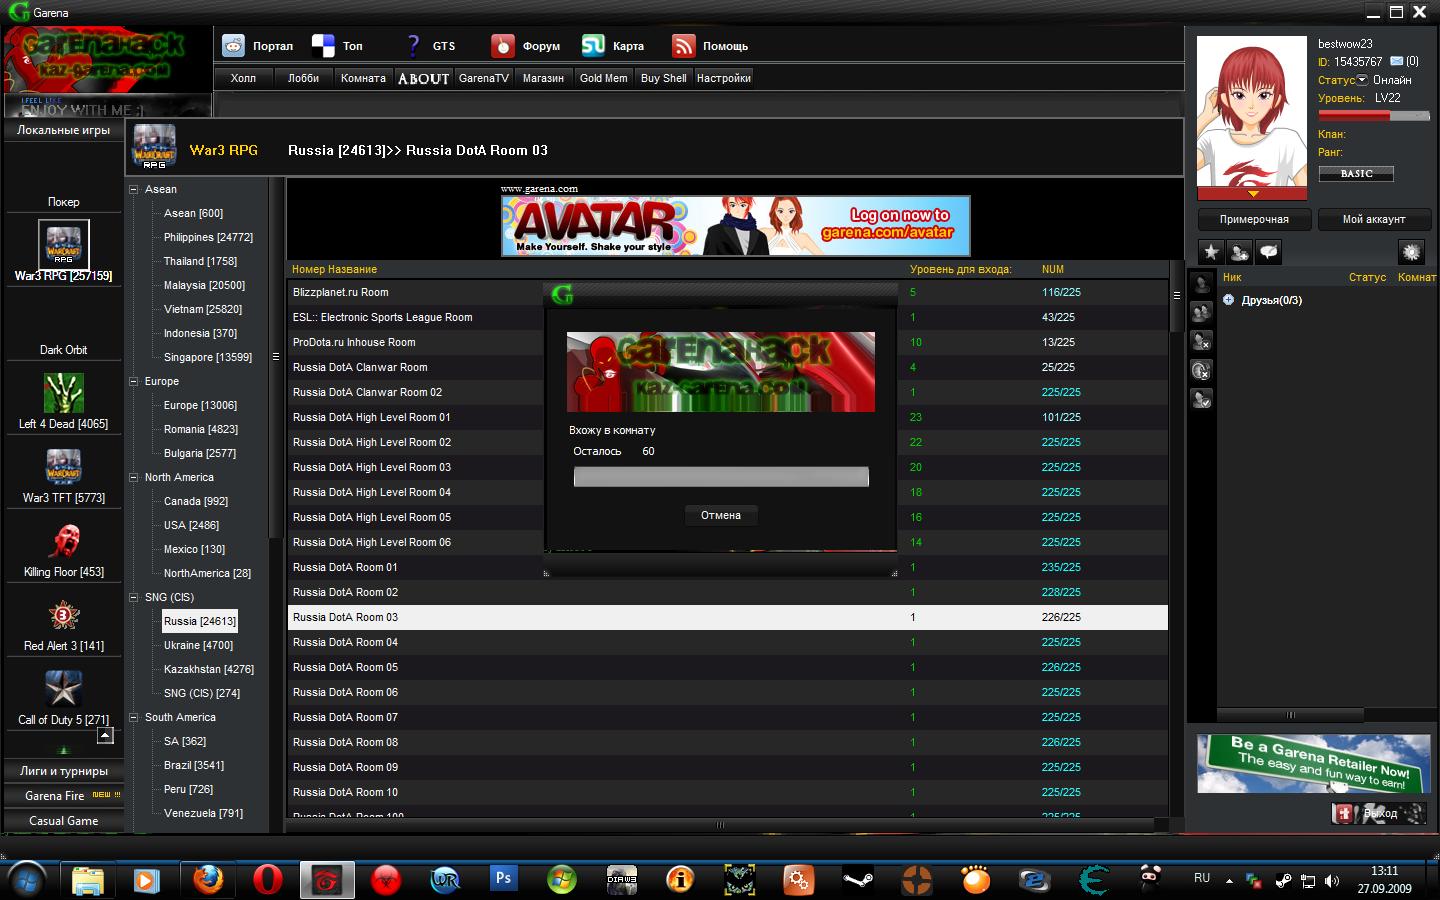Viewport: 1440px width, 900px height.
Task: Select the War3 TFT game icon
Action: [64, 466]
